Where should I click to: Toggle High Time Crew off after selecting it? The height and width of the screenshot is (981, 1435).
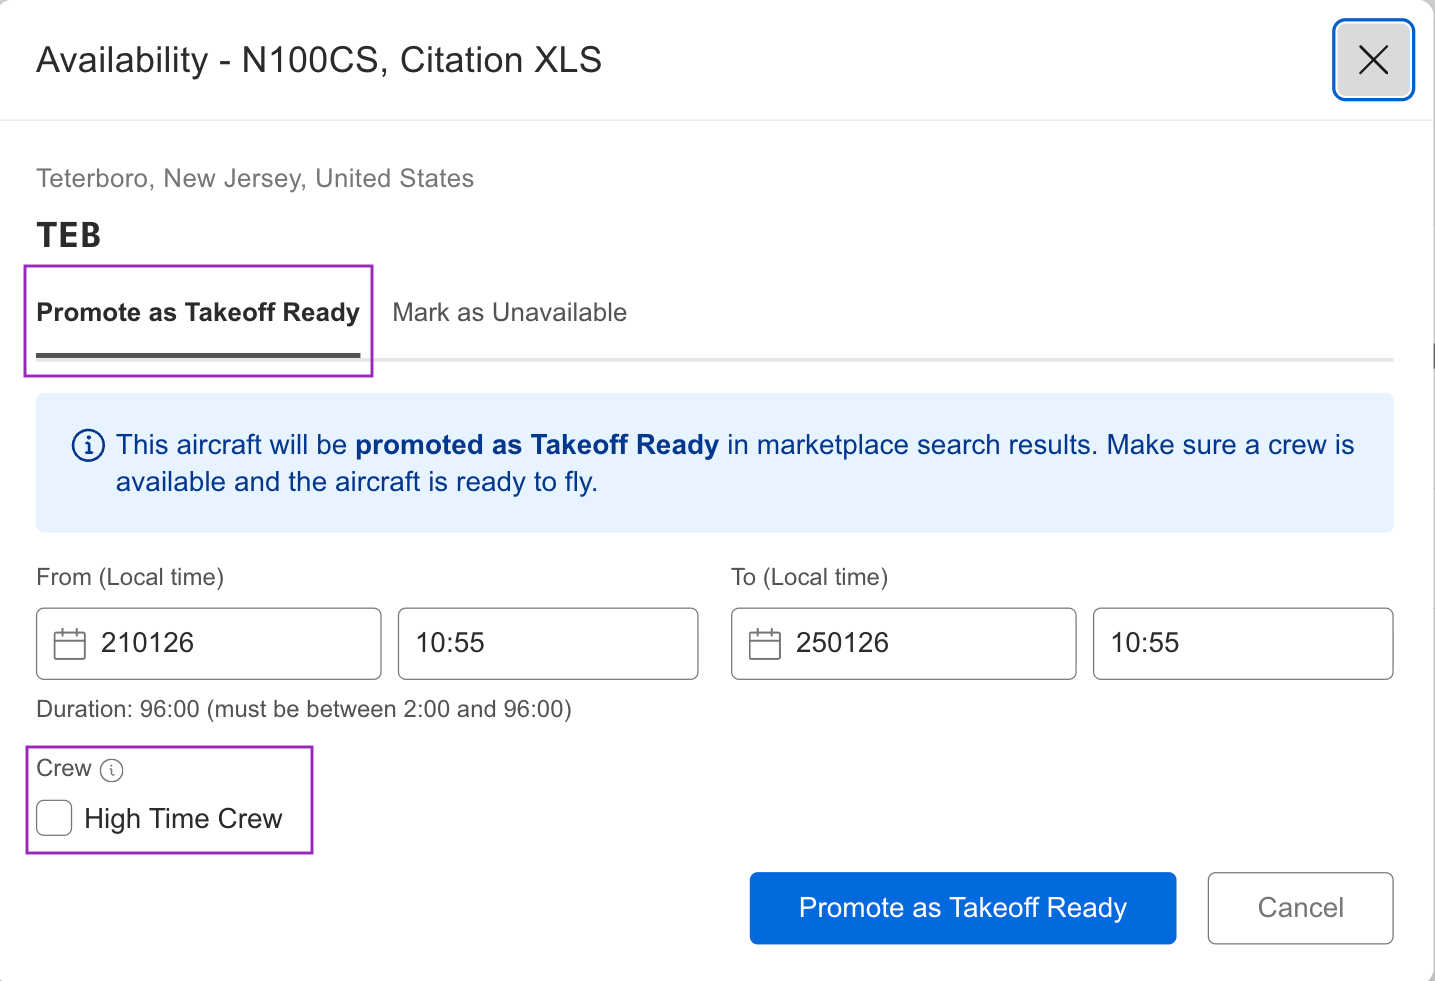[x=54, y=817]
